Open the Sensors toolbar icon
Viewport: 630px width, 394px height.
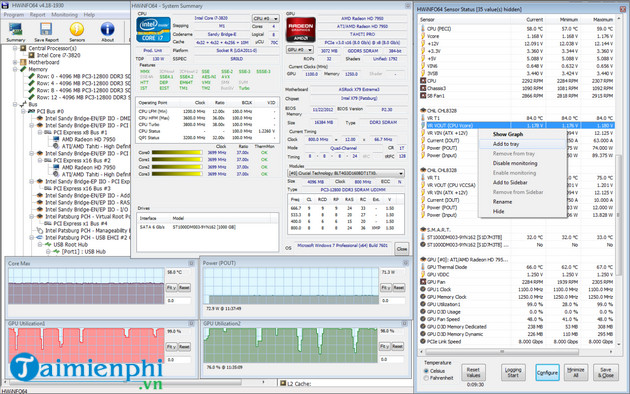(77, 29)
